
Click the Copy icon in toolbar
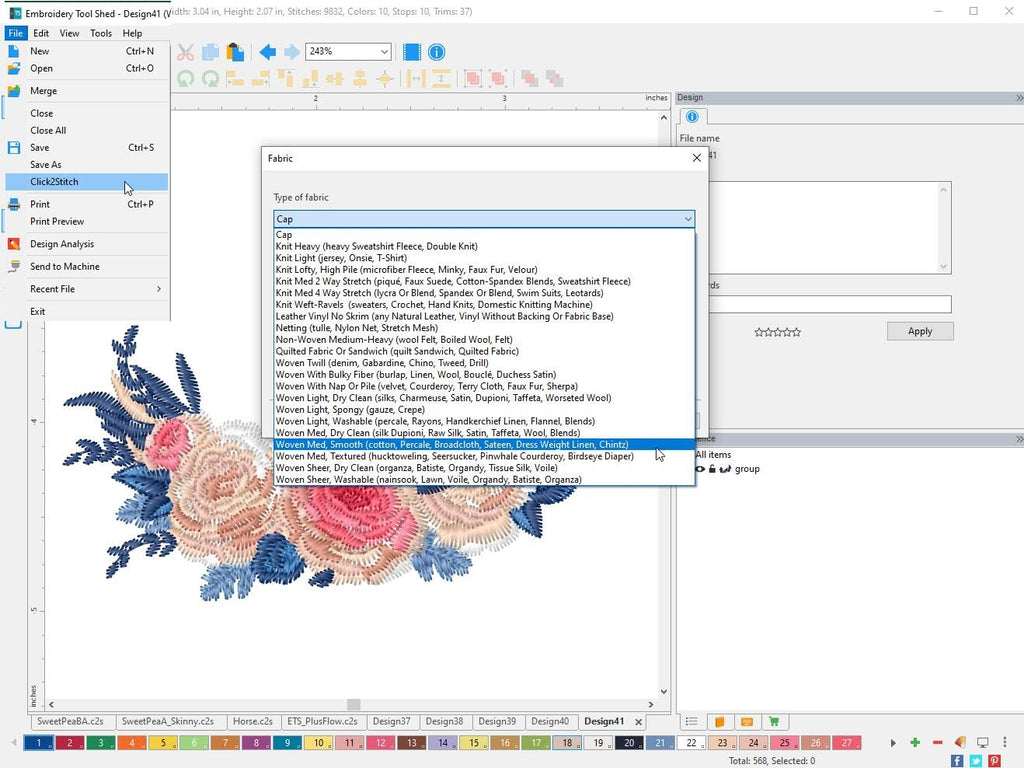pos(210,52)
